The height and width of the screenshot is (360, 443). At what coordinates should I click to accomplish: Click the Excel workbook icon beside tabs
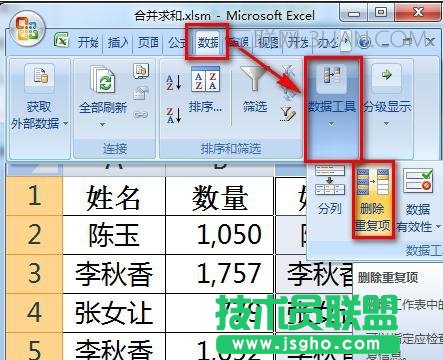tap(61, 40)
